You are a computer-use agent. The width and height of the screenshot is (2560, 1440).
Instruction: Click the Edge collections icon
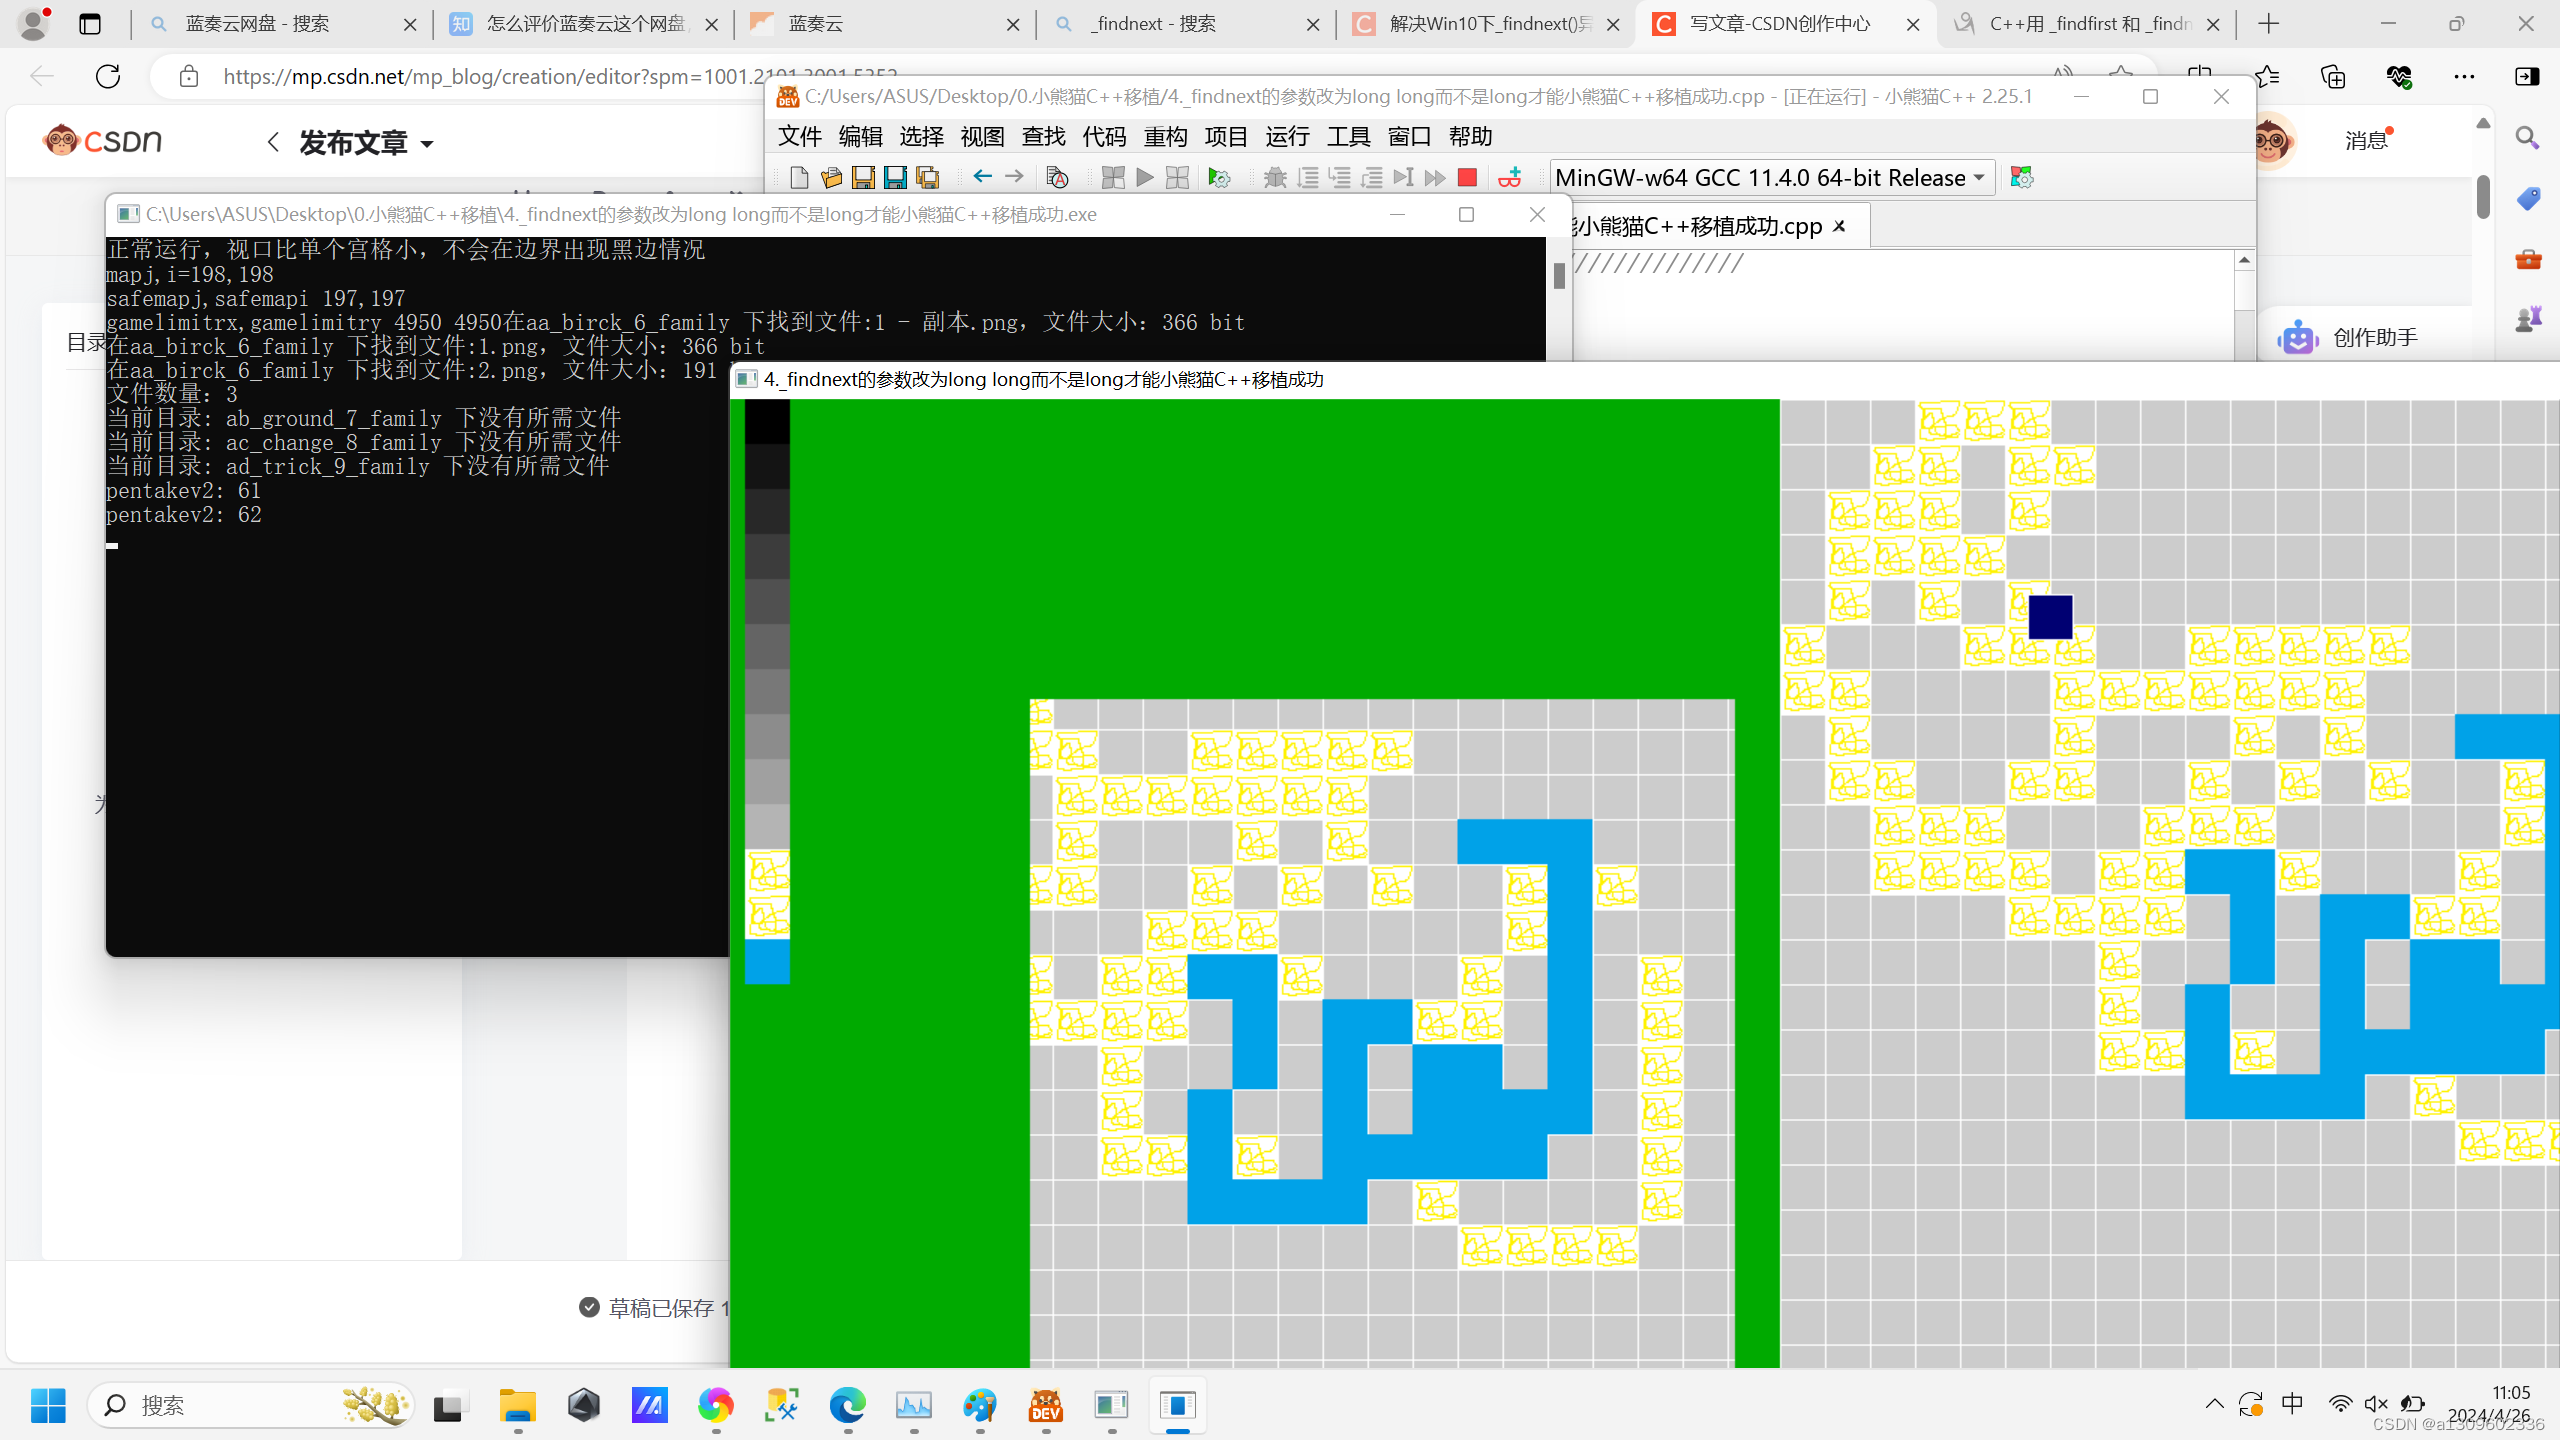(x=2332, y=76)
